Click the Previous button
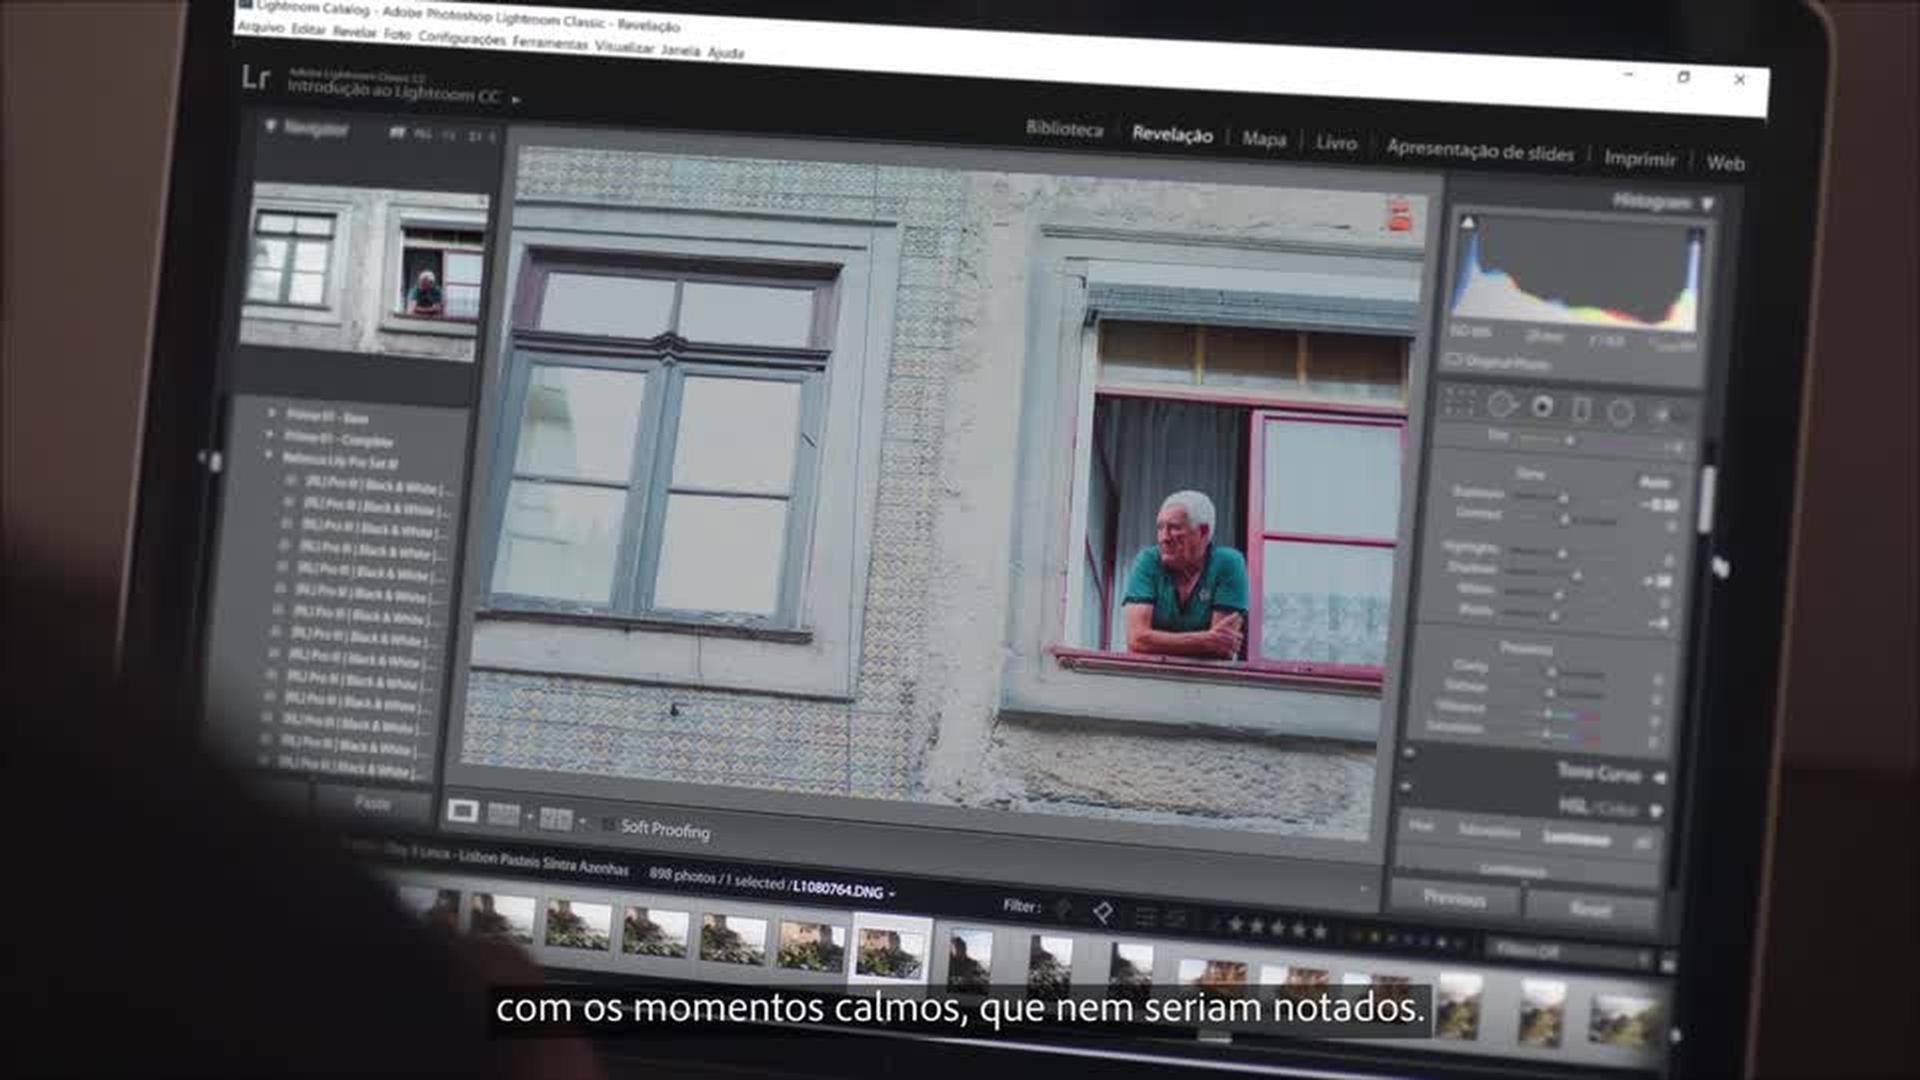 1455,898
